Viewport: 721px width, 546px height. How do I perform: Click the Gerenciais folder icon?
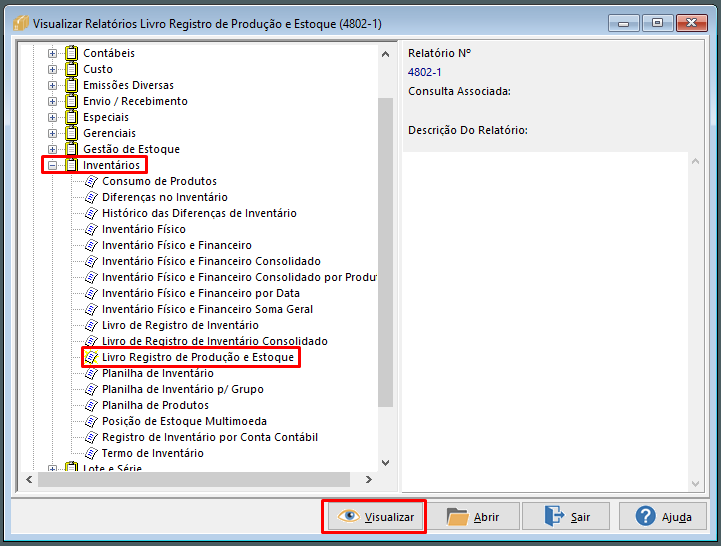(71, 133)
